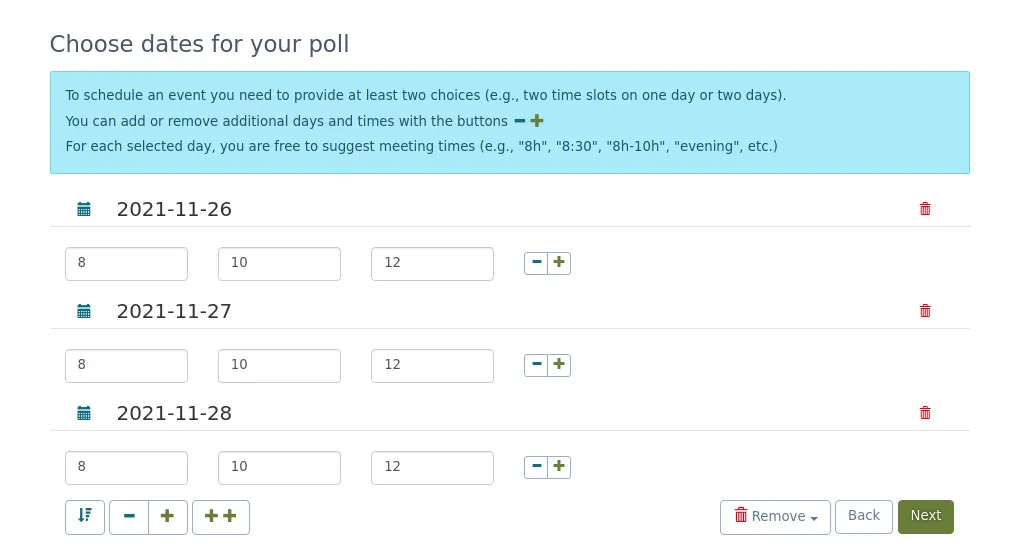Focus the "10" time field under 2021-11-27
The image size is (1018, 547).
[x=279, y=365]
